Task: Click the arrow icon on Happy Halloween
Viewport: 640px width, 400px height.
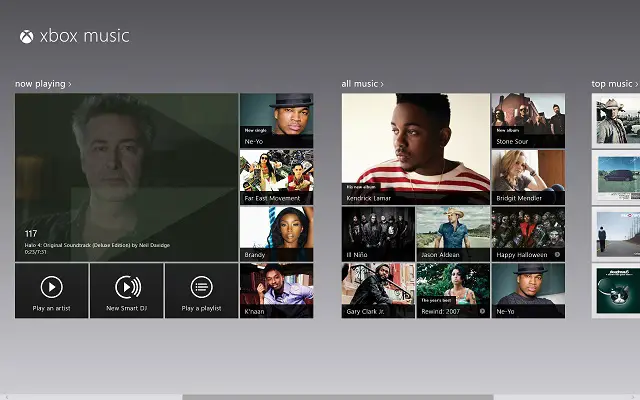Action: click(x=557, y=254)
